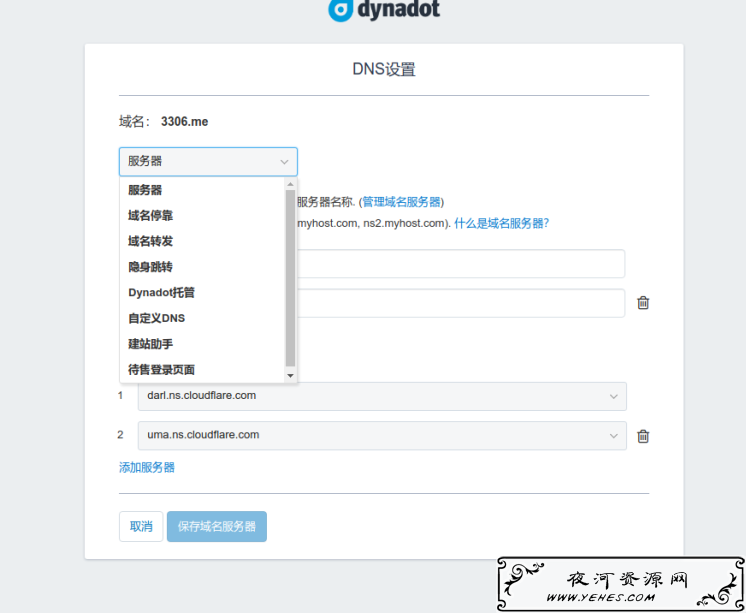Select 服务器 option in the list
This screenshot has height=613, width=746.
click(202, 190)
